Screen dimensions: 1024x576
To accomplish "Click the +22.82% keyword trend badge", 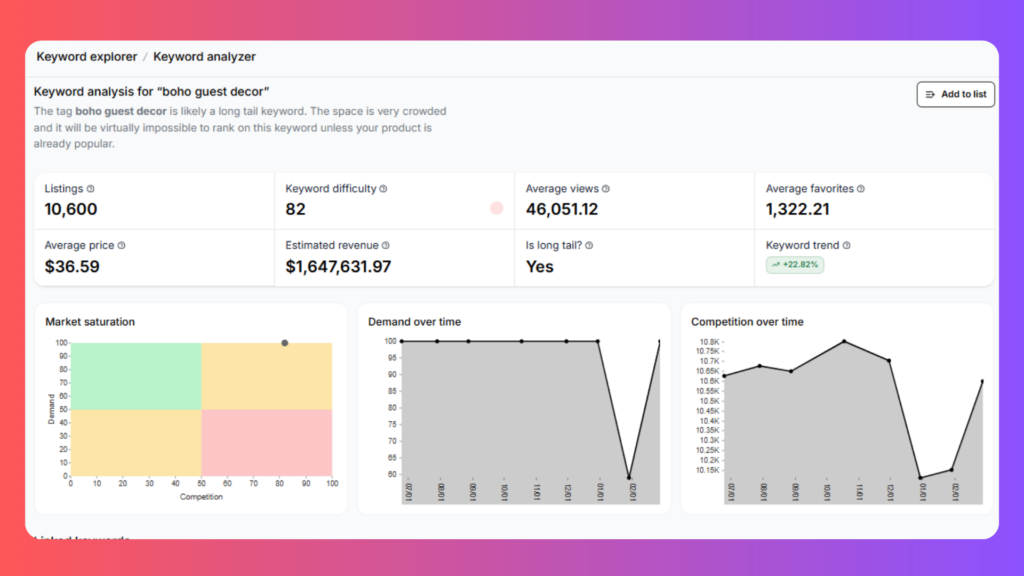I will click(795, 264).
